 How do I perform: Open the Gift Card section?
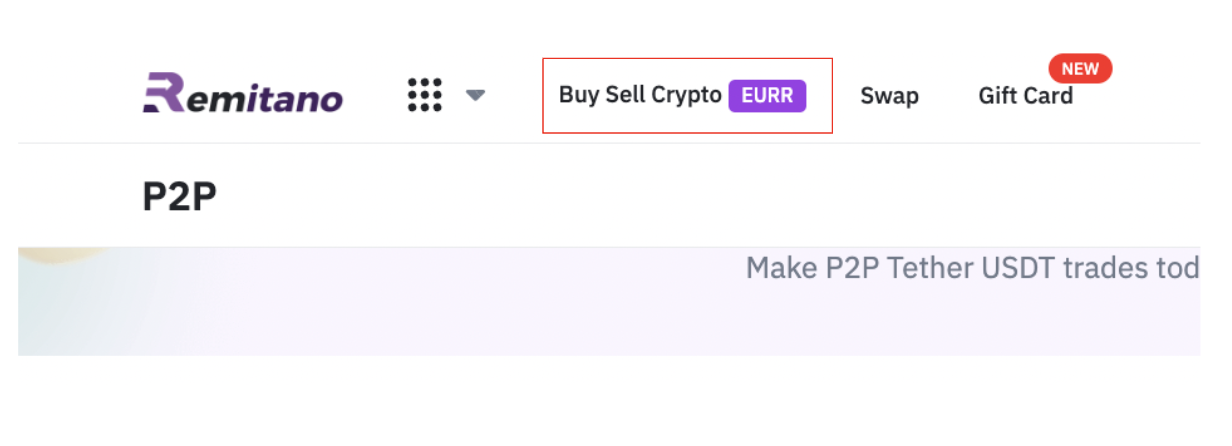tap(1026, 96)
